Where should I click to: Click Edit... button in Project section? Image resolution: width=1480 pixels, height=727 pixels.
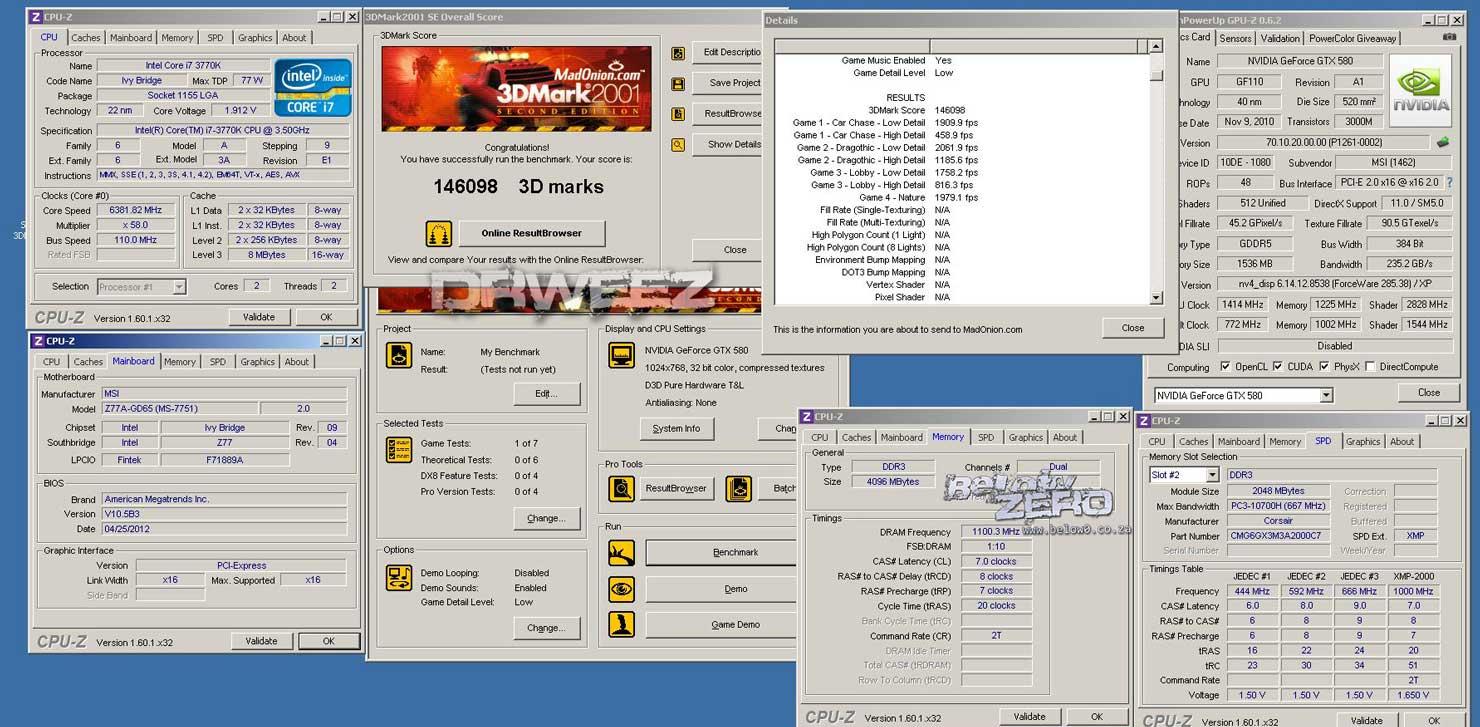click(x=546, y=393)
